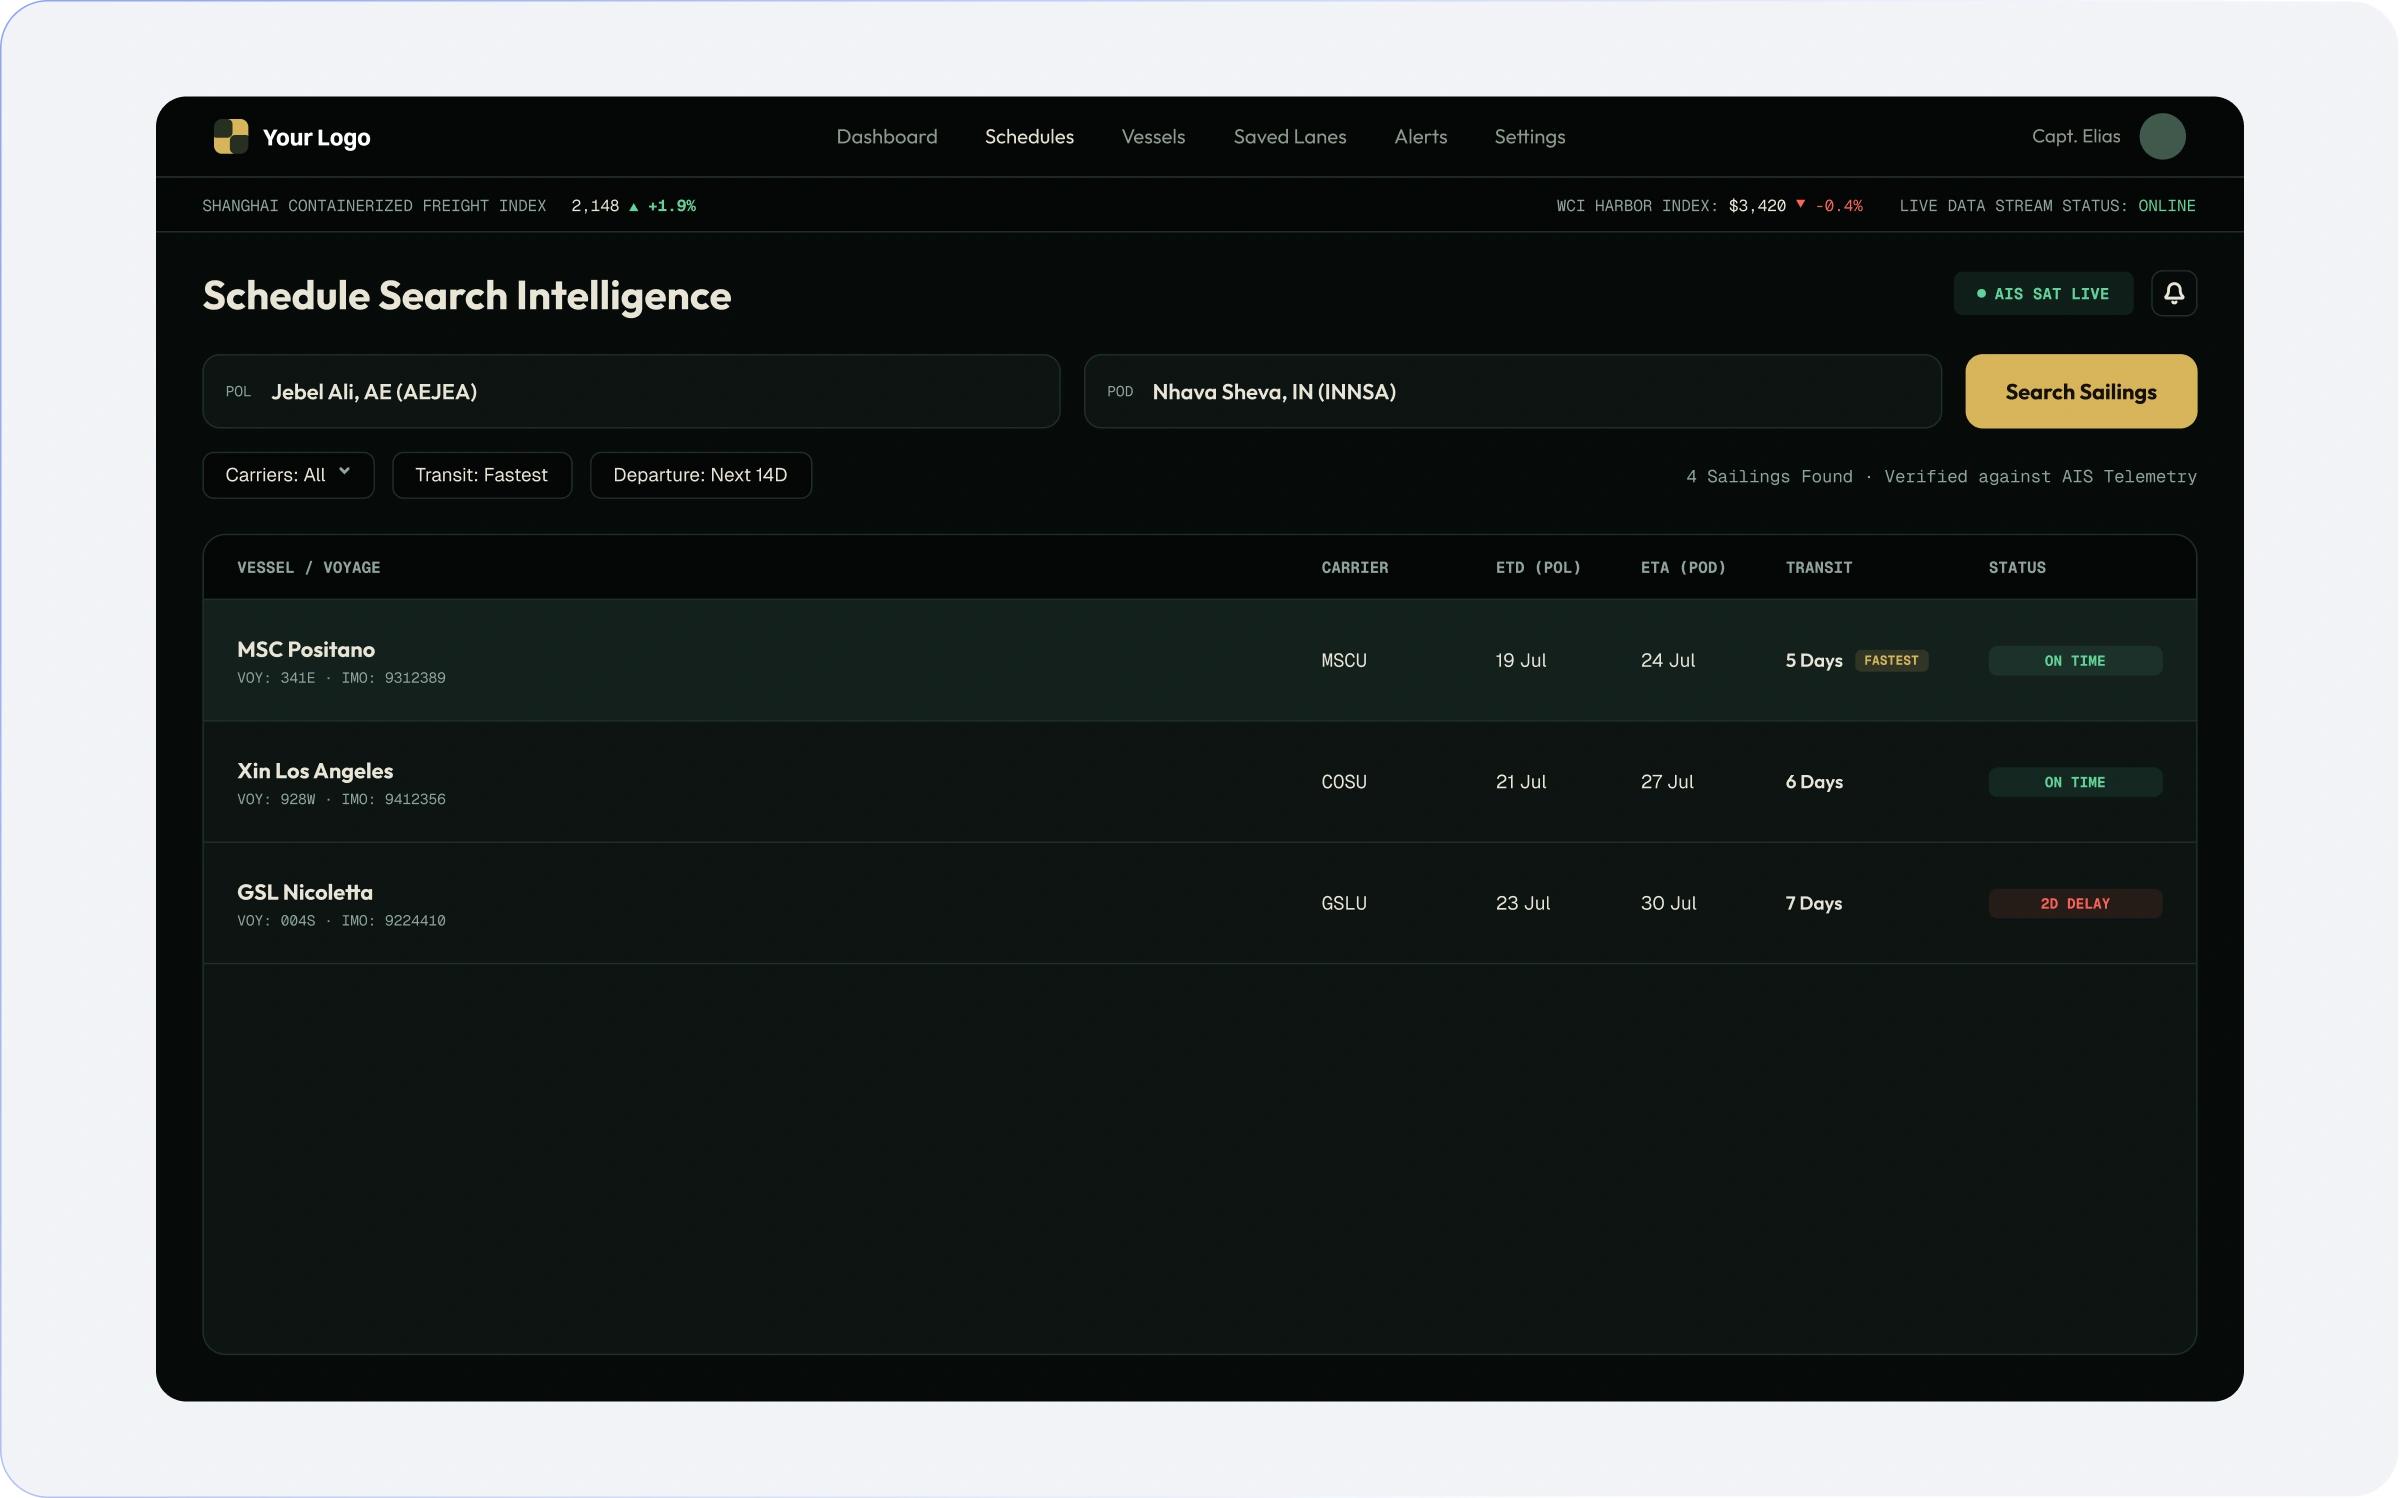The image size is (2400, 1498).
Task: Click the FASTEST badge on MSC Positano
Action: (x=1891, y=660)
